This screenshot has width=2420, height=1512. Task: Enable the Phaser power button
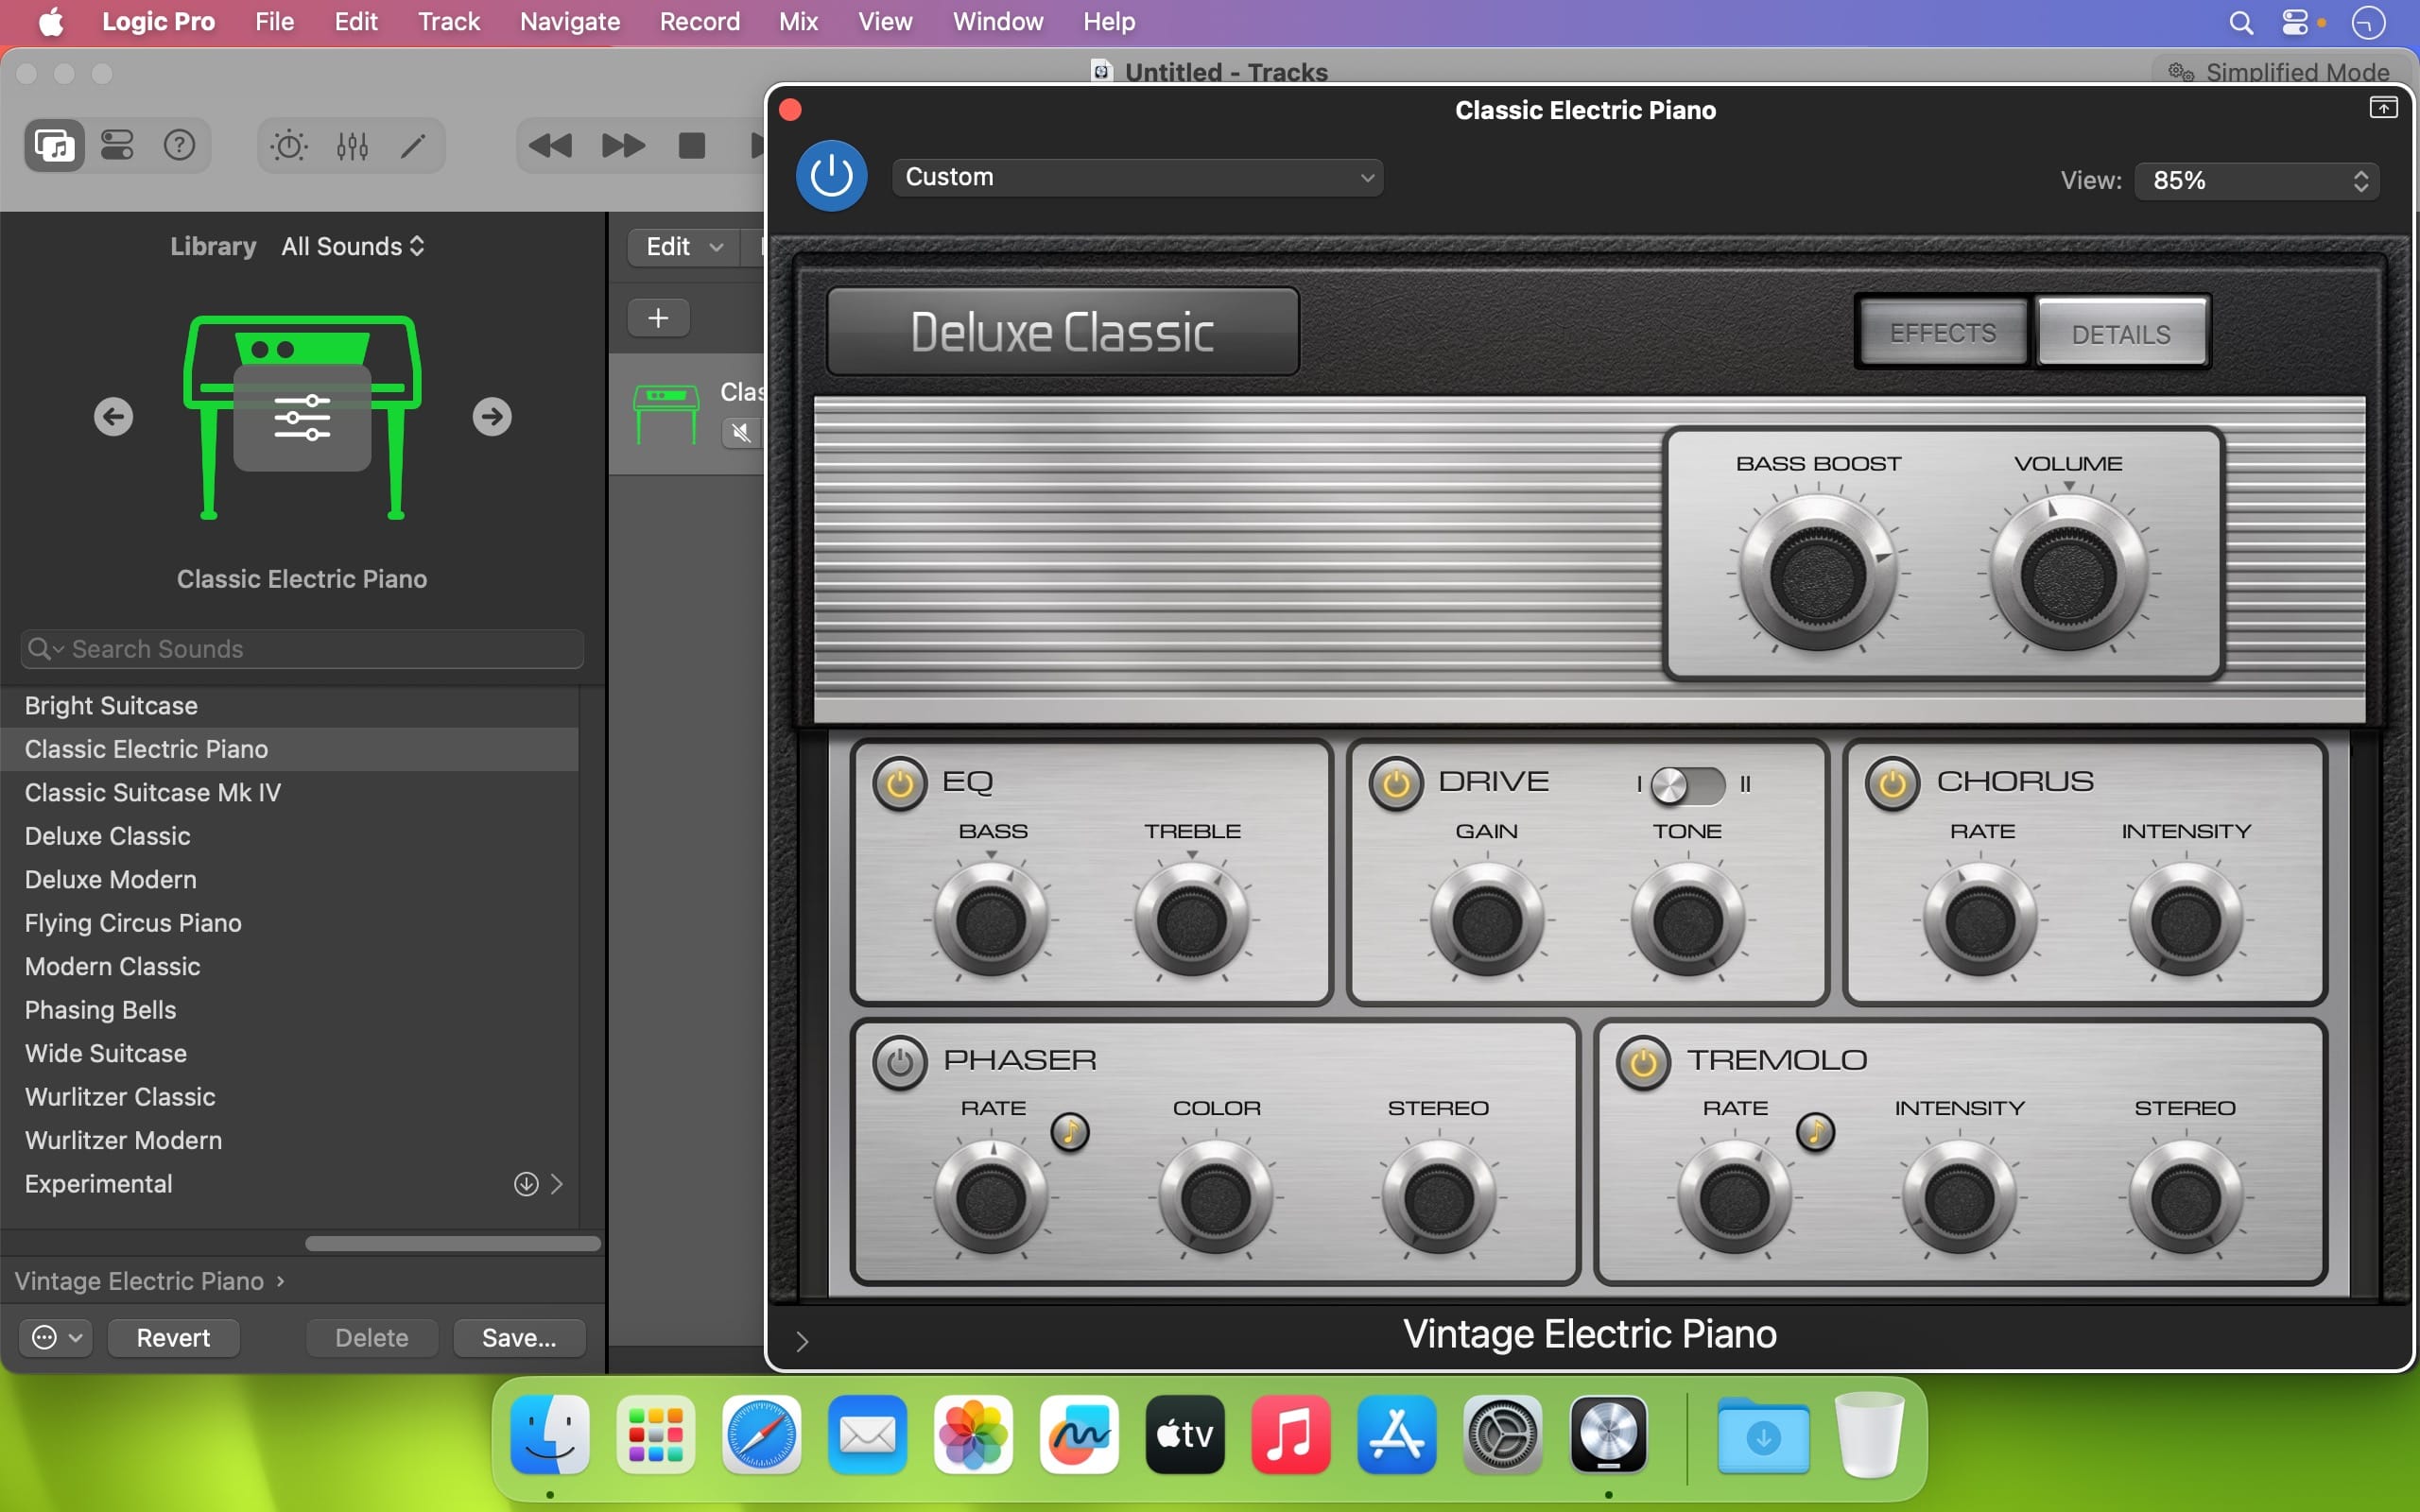[x=899, y=1062]
